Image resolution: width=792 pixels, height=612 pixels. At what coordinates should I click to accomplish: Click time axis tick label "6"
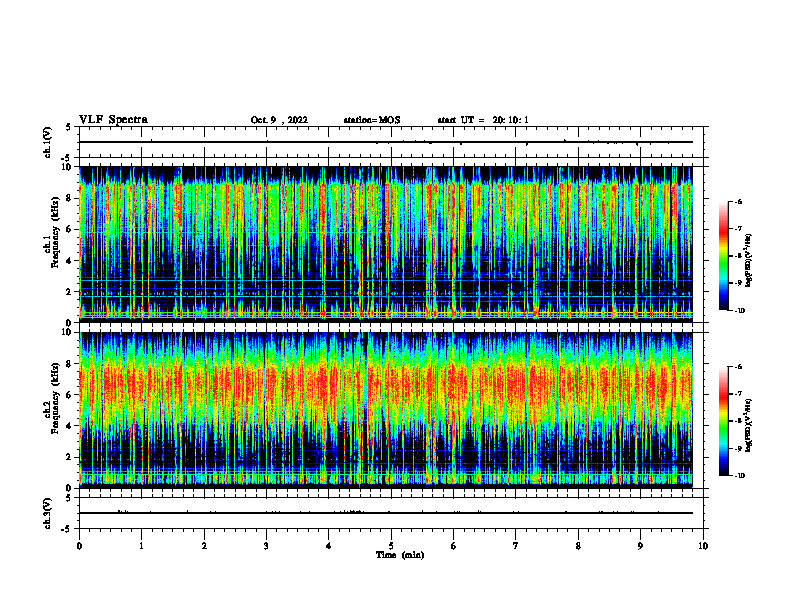454,546
